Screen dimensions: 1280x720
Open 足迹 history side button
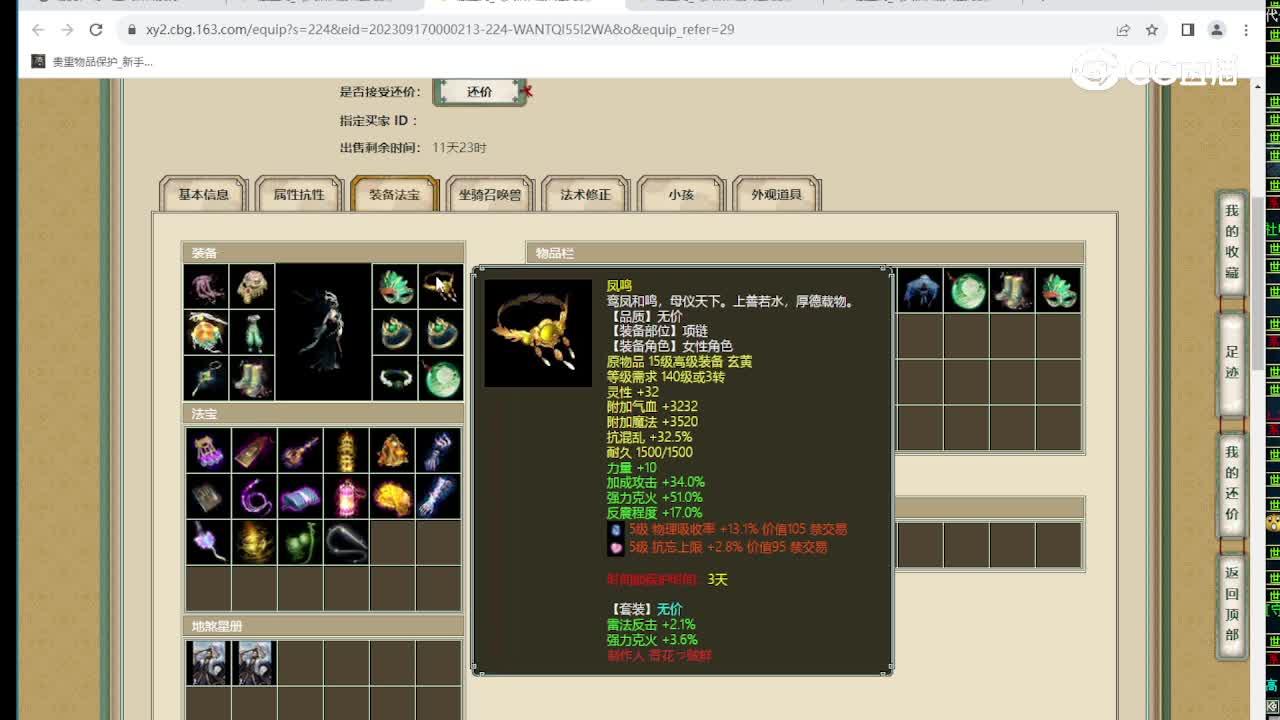click(x=1232, y=363)
